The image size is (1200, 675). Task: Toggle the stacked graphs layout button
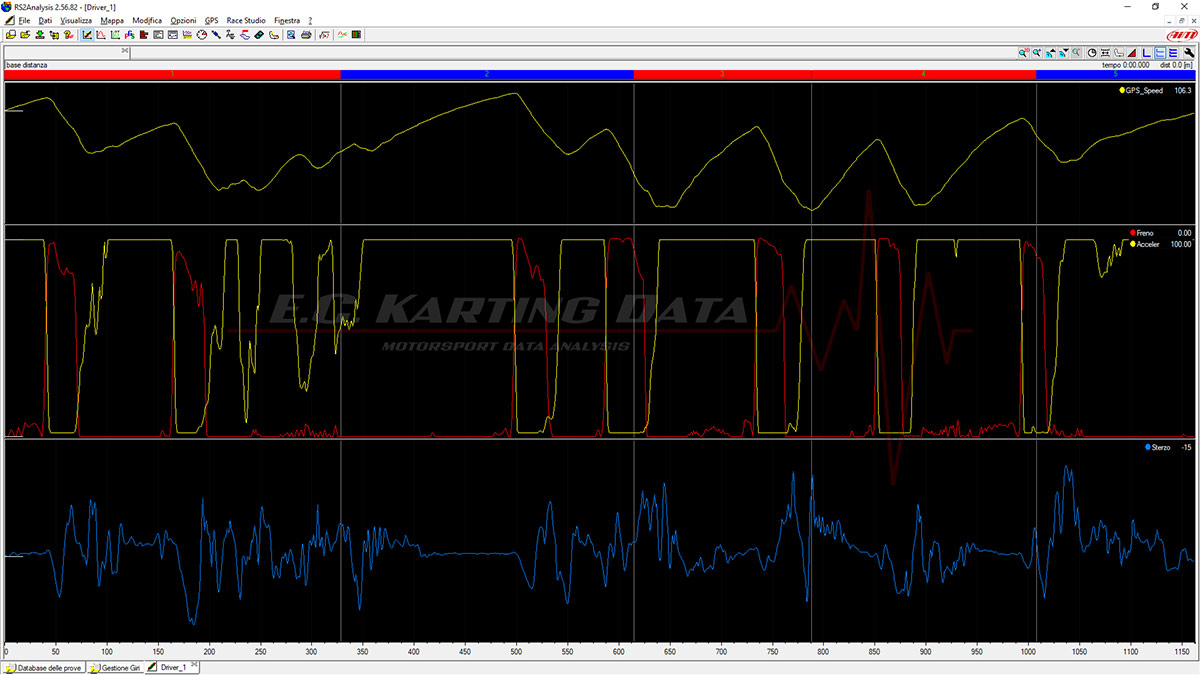click(x=1160, y=52)
